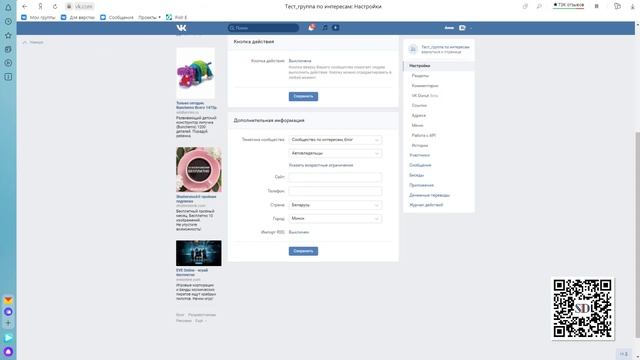Click the action button status value link
The width and height of the screenshot is (640, 360).
point(300,61)
